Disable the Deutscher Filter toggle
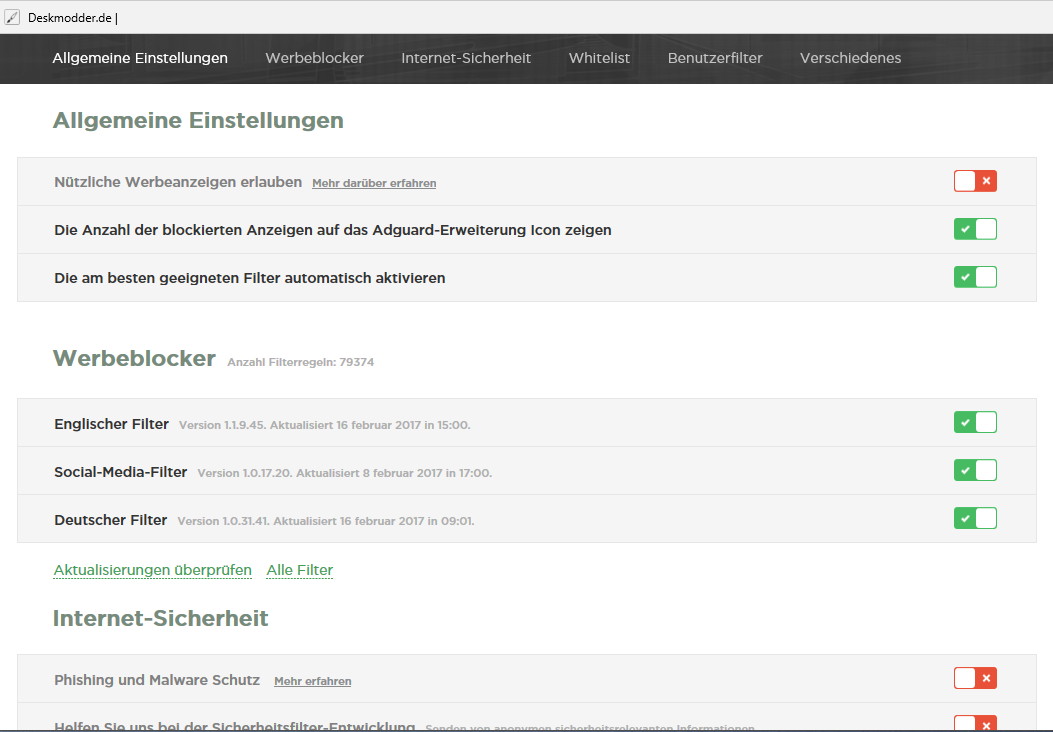Screen dimensions: 1053x732 (975, 518)
